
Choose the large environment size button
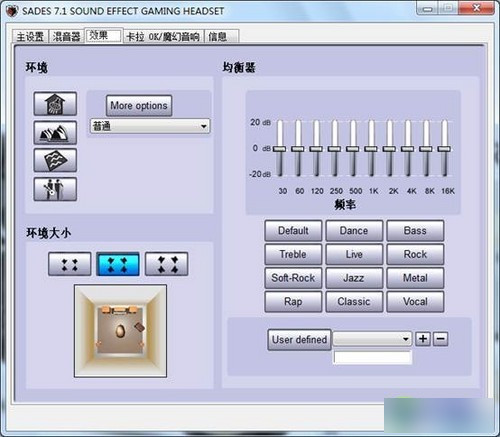(167, 264)
